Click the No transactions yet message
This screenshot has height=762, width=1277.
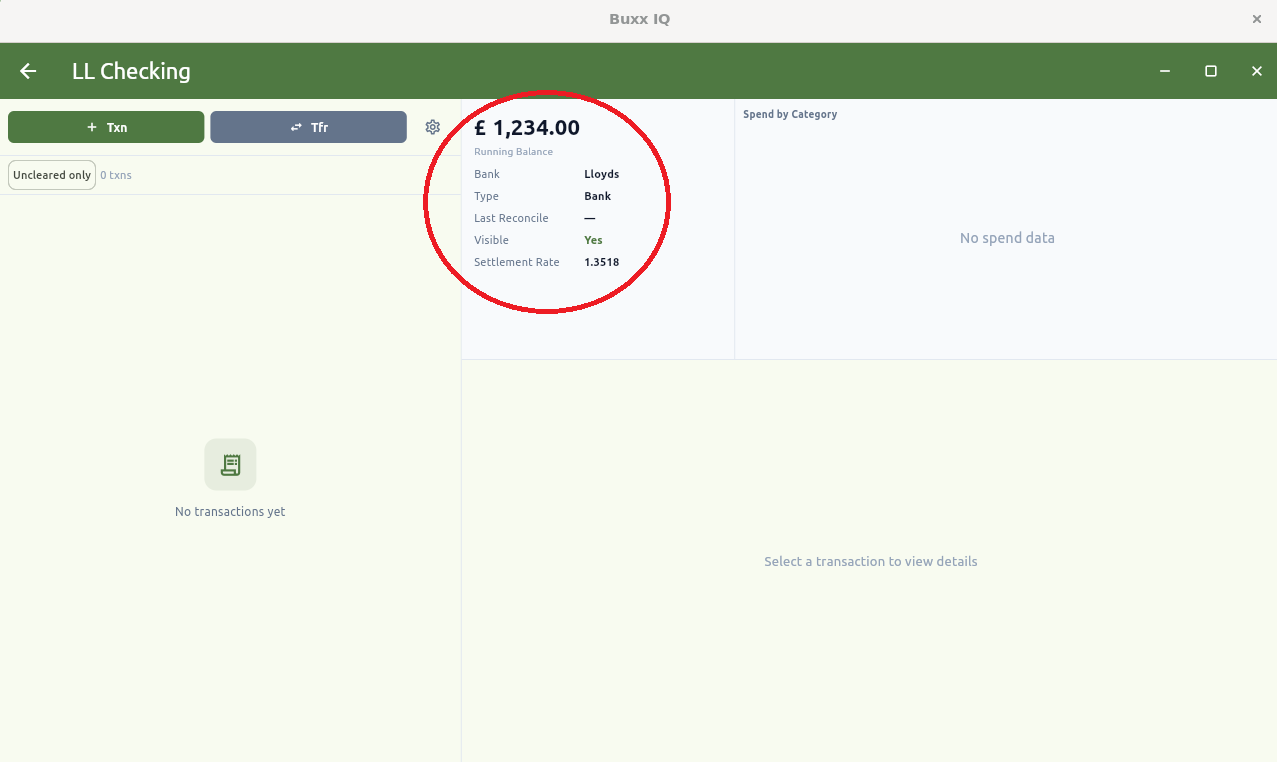point(230,511)
